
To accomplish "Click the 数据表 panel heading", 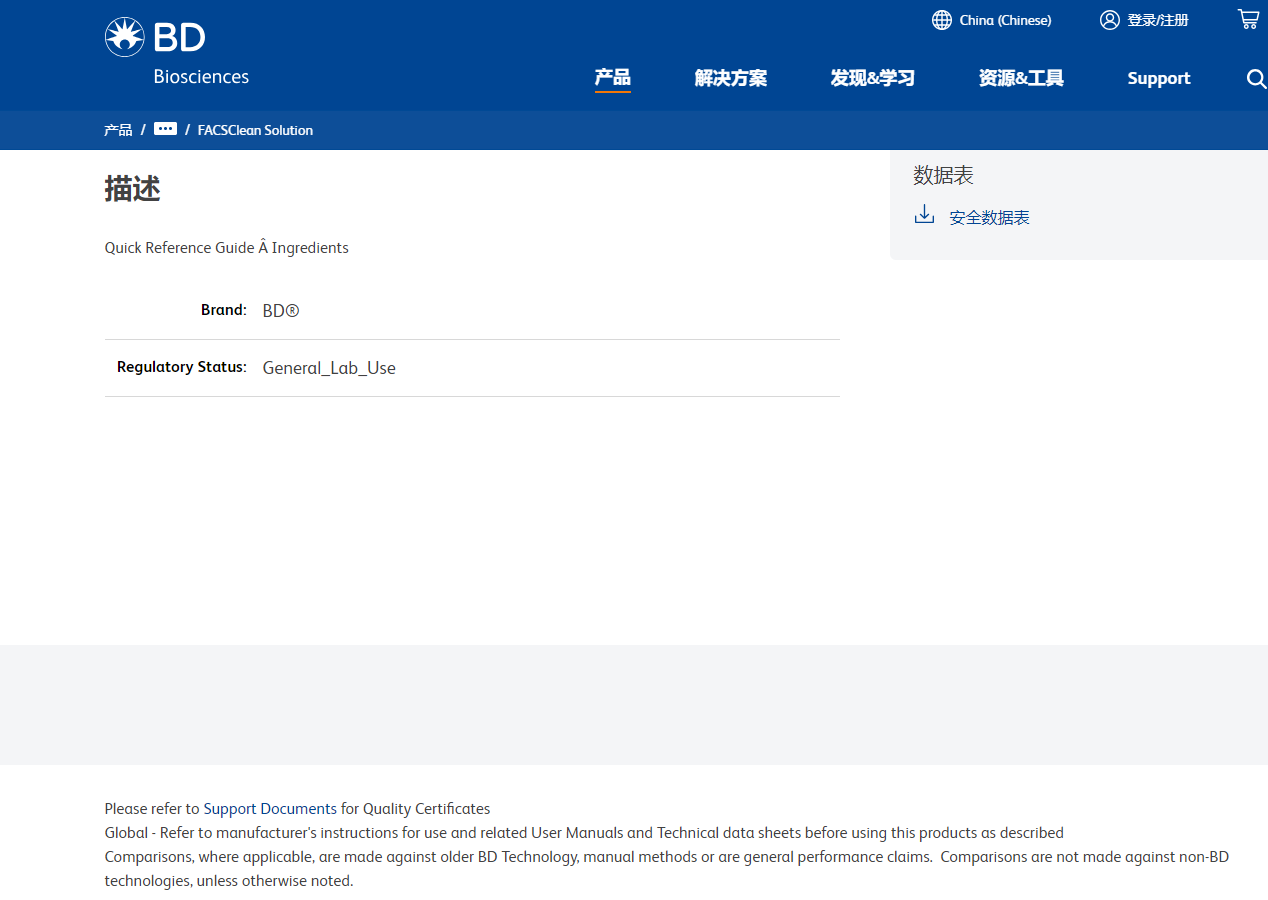I will coord(943,175).
